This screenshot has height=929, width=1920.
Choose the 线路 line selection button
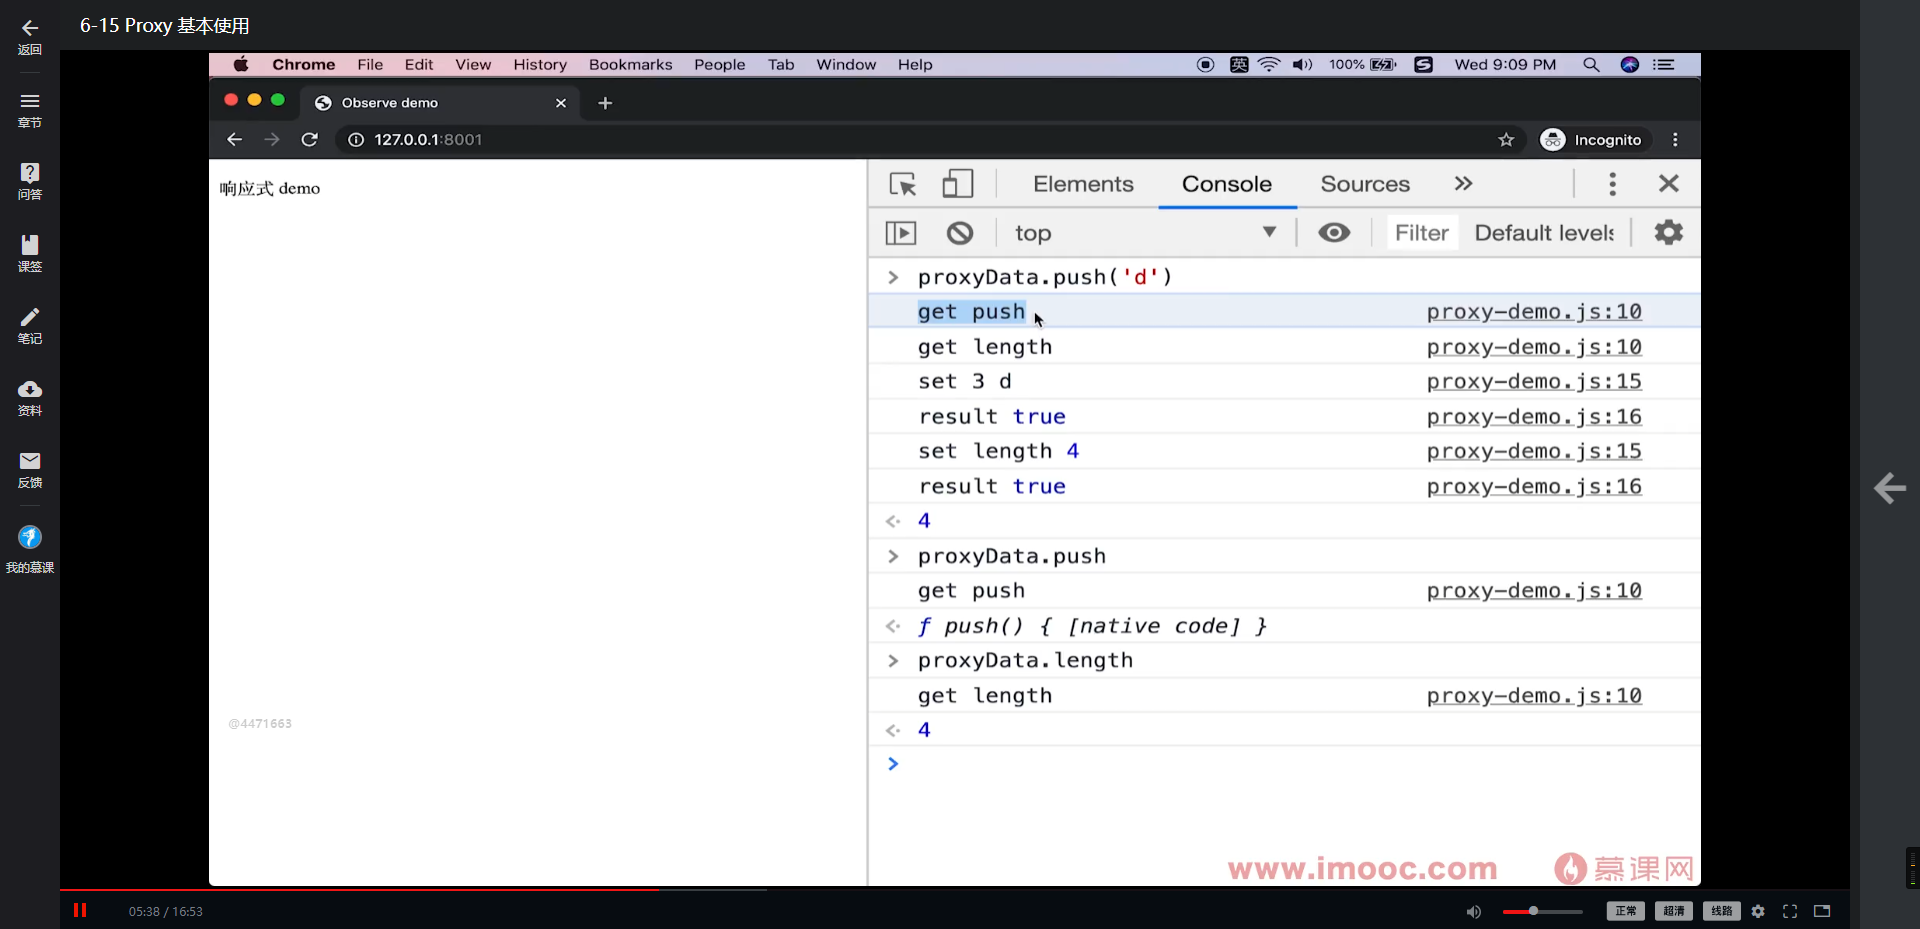(1722, 911)
